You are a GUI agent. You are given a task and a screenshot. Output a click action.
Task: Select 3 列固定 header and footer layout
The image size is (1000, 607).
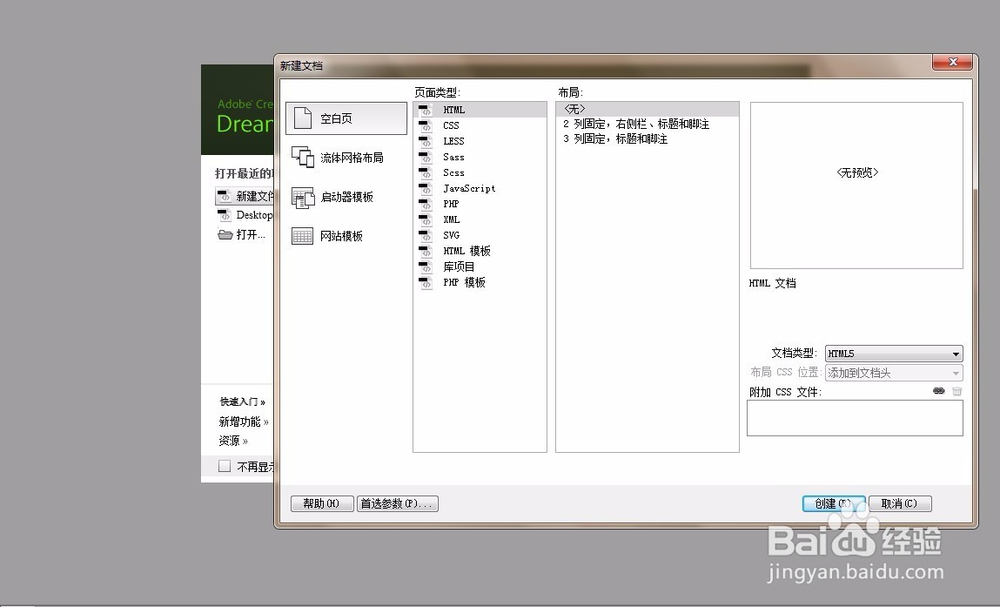pyautogui.click(x=647, y=139)
